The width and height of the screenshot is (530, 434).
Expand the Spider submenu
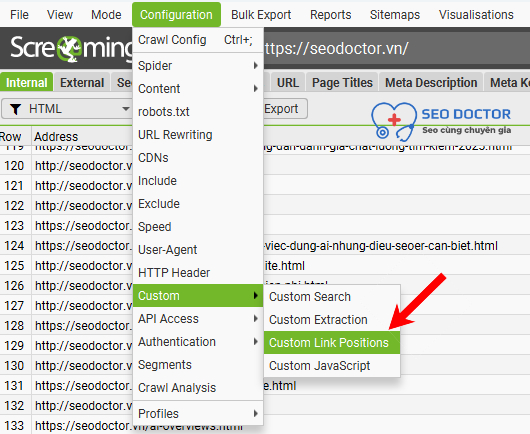pyautogui.click(x=198, y=66)
